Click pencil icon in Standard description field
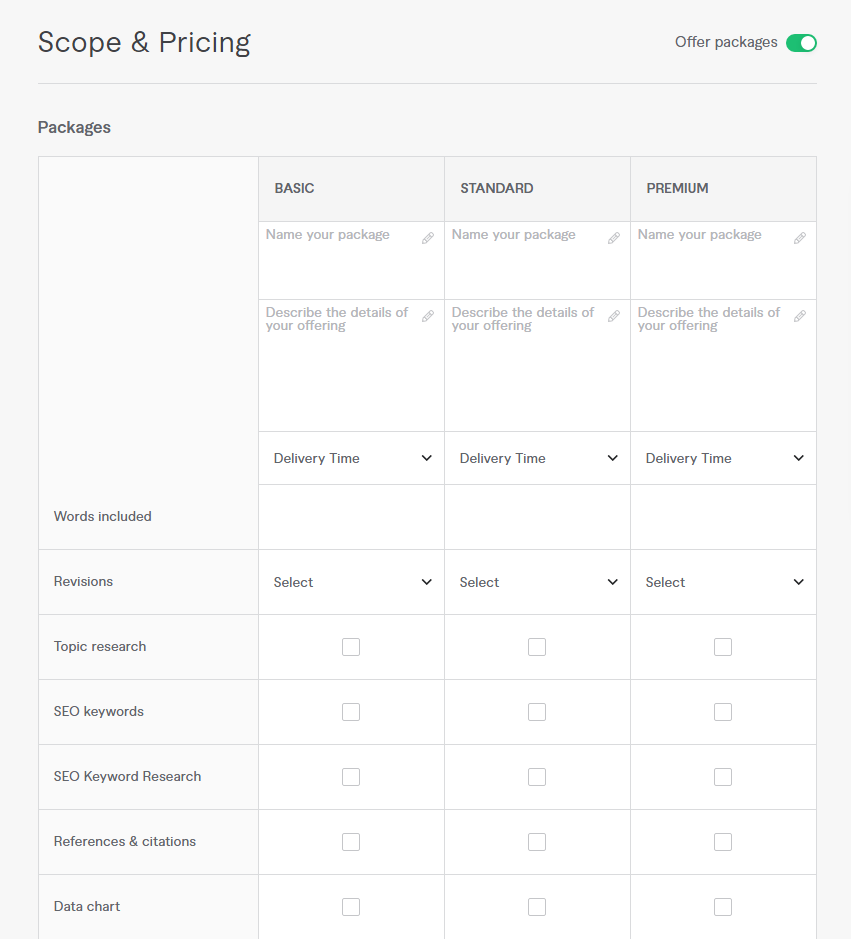Viewport: 851px width, 939px height. 614,316
